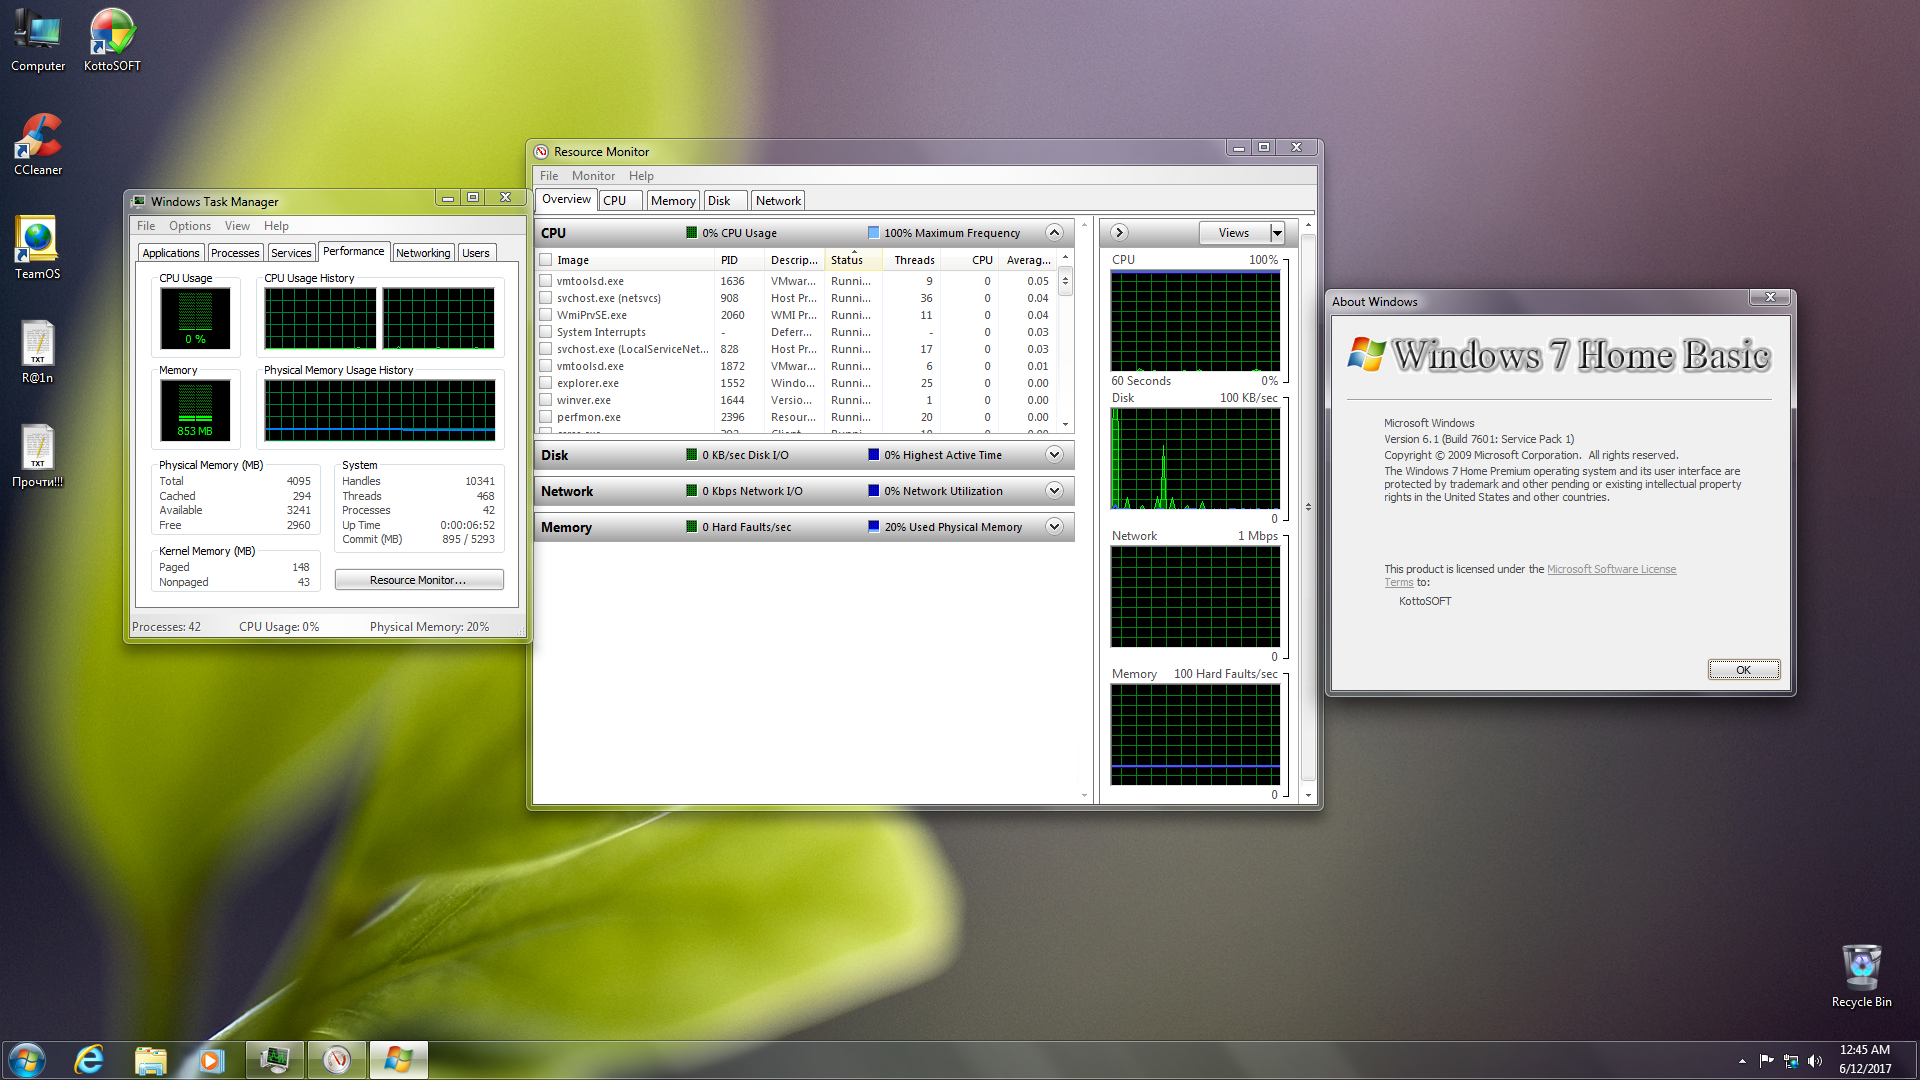Open Task Manager View menu
The width and height of the screenshot is (1920, 1080).
click(x=237, y=226)
